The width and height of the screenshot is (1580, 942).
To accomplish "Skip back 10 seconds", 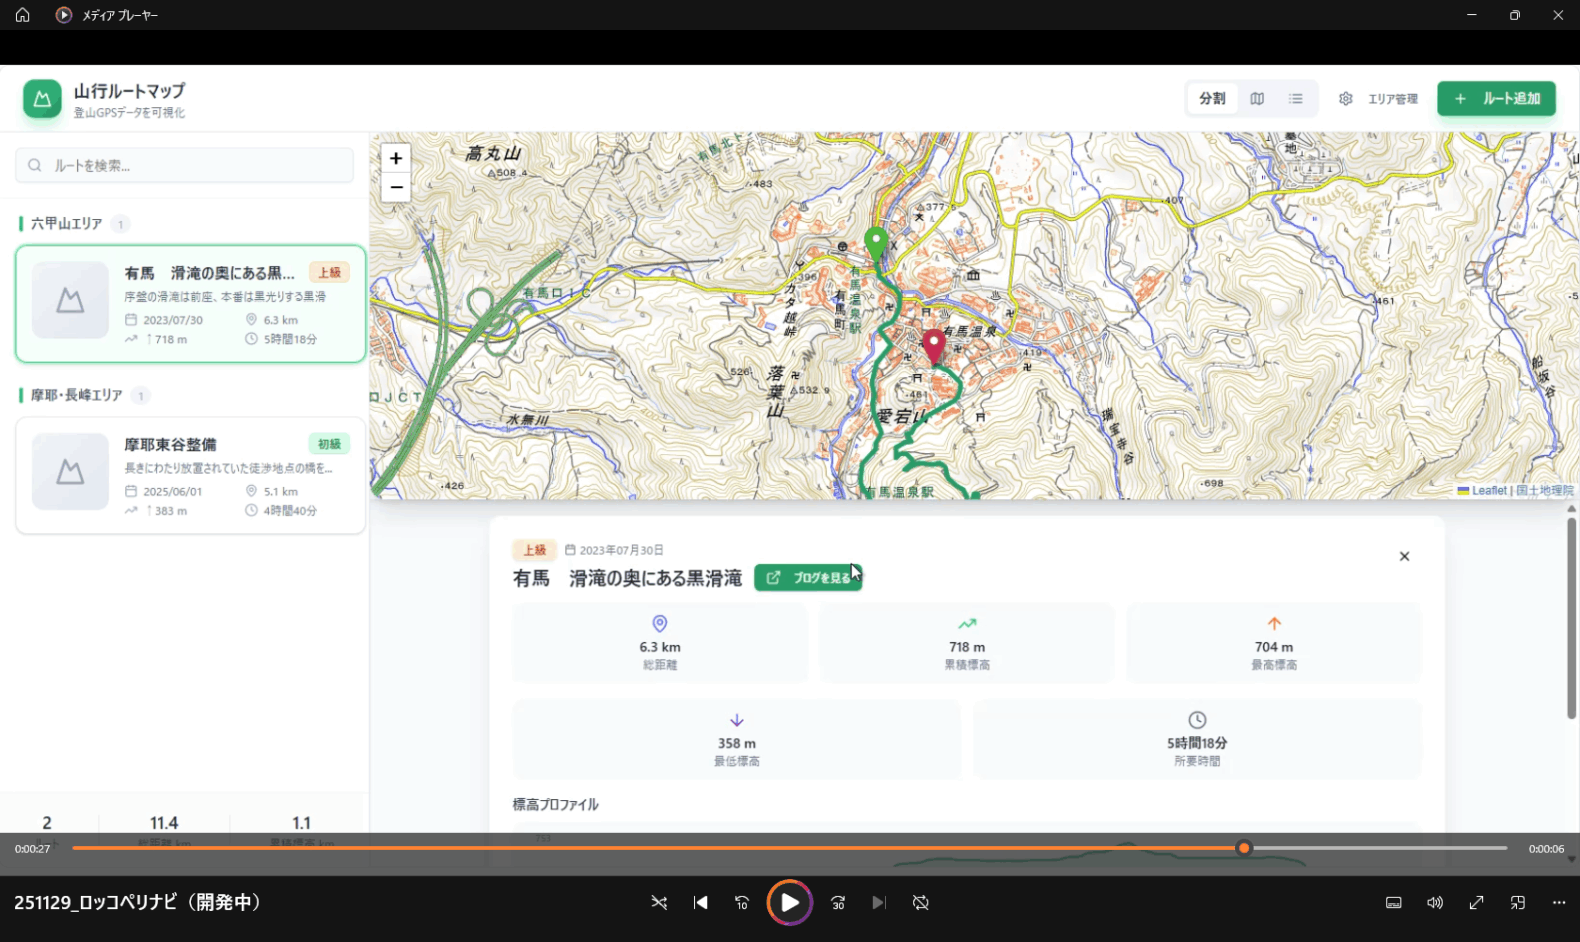I will click(x=742, y=902).
